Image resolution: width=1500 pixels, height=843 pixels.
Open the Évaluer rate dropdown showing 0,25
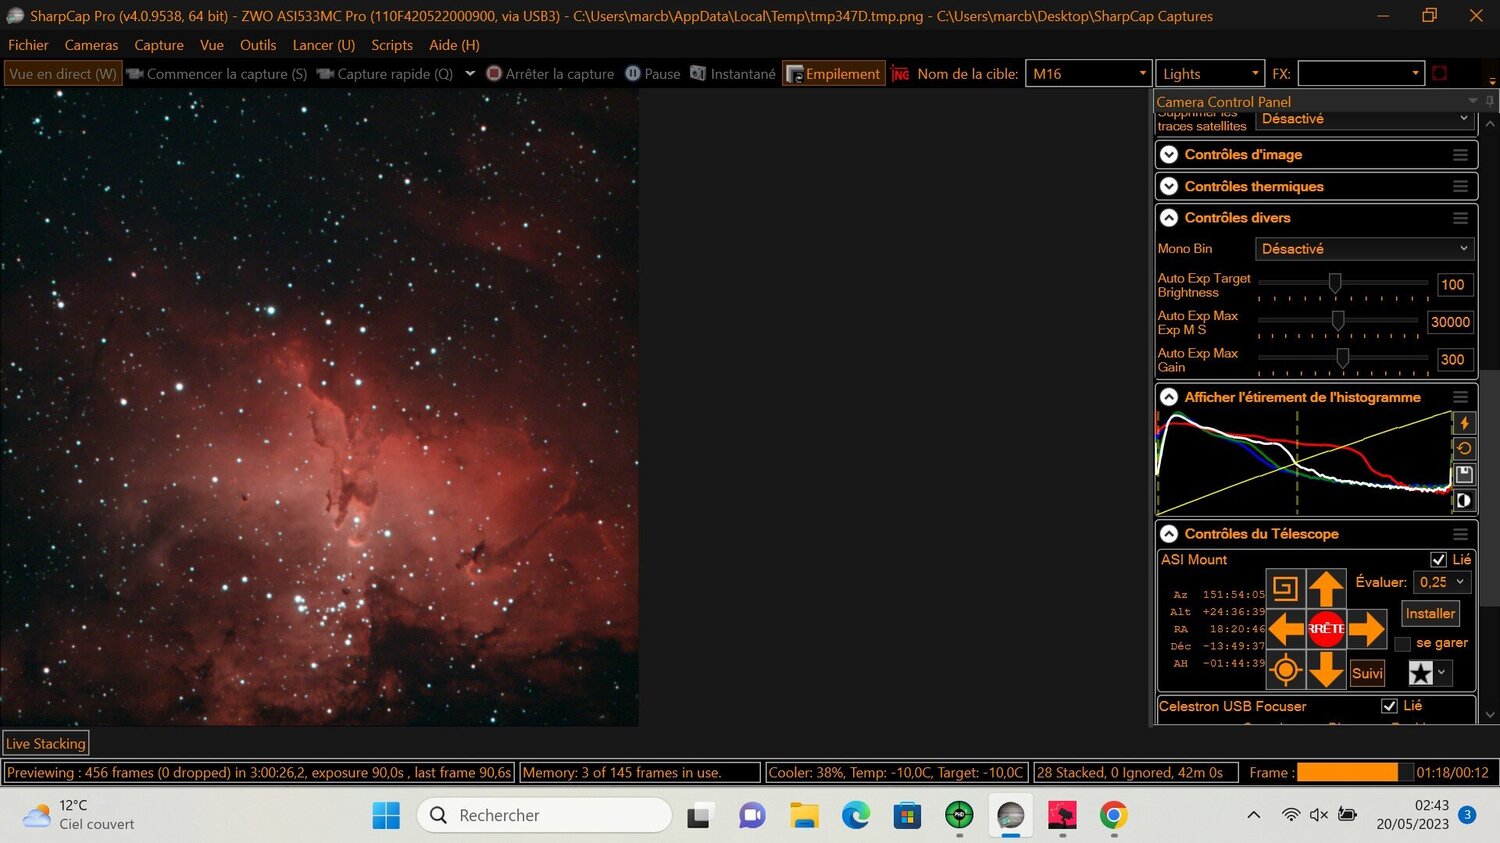(1442, 582)
